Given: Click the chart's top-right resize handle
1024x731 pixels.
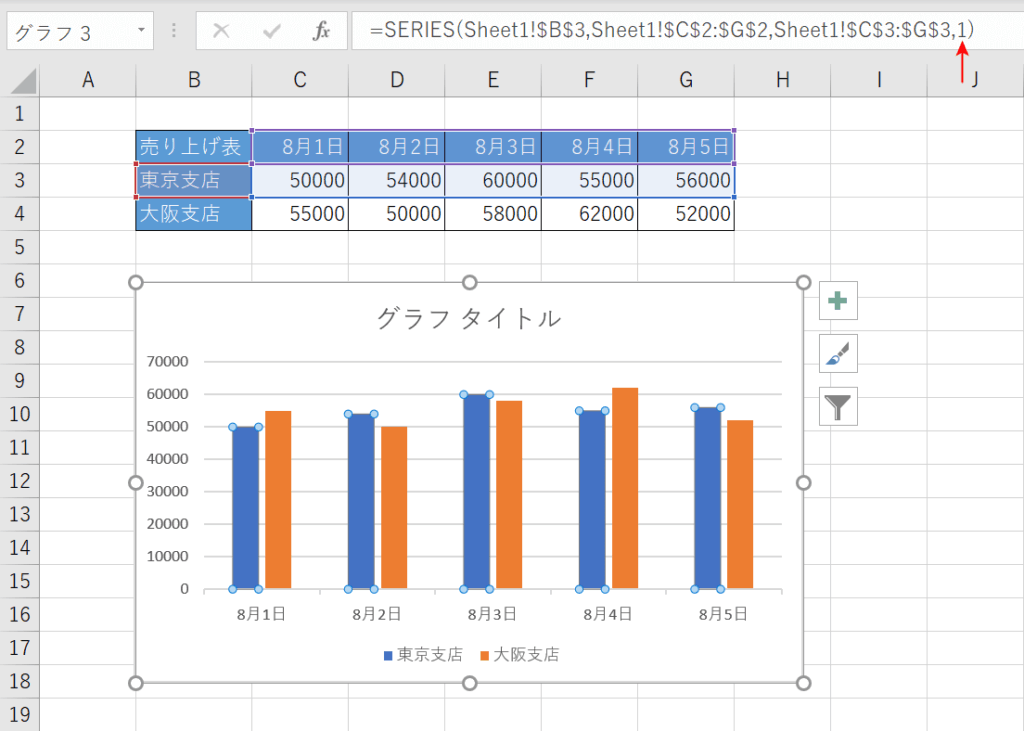Looking at the screenshot, I should [x=803, y=283].
